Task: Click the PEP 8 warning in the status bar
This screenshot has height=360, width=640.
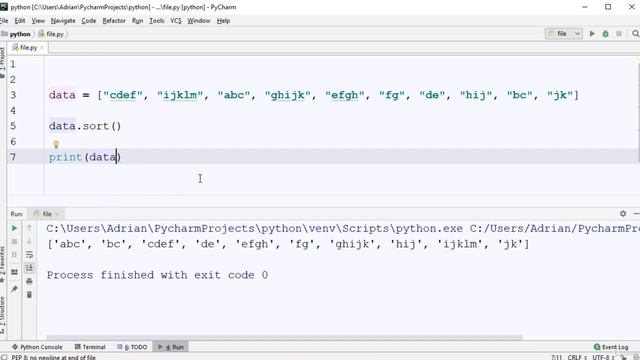Action: (53, 357)
